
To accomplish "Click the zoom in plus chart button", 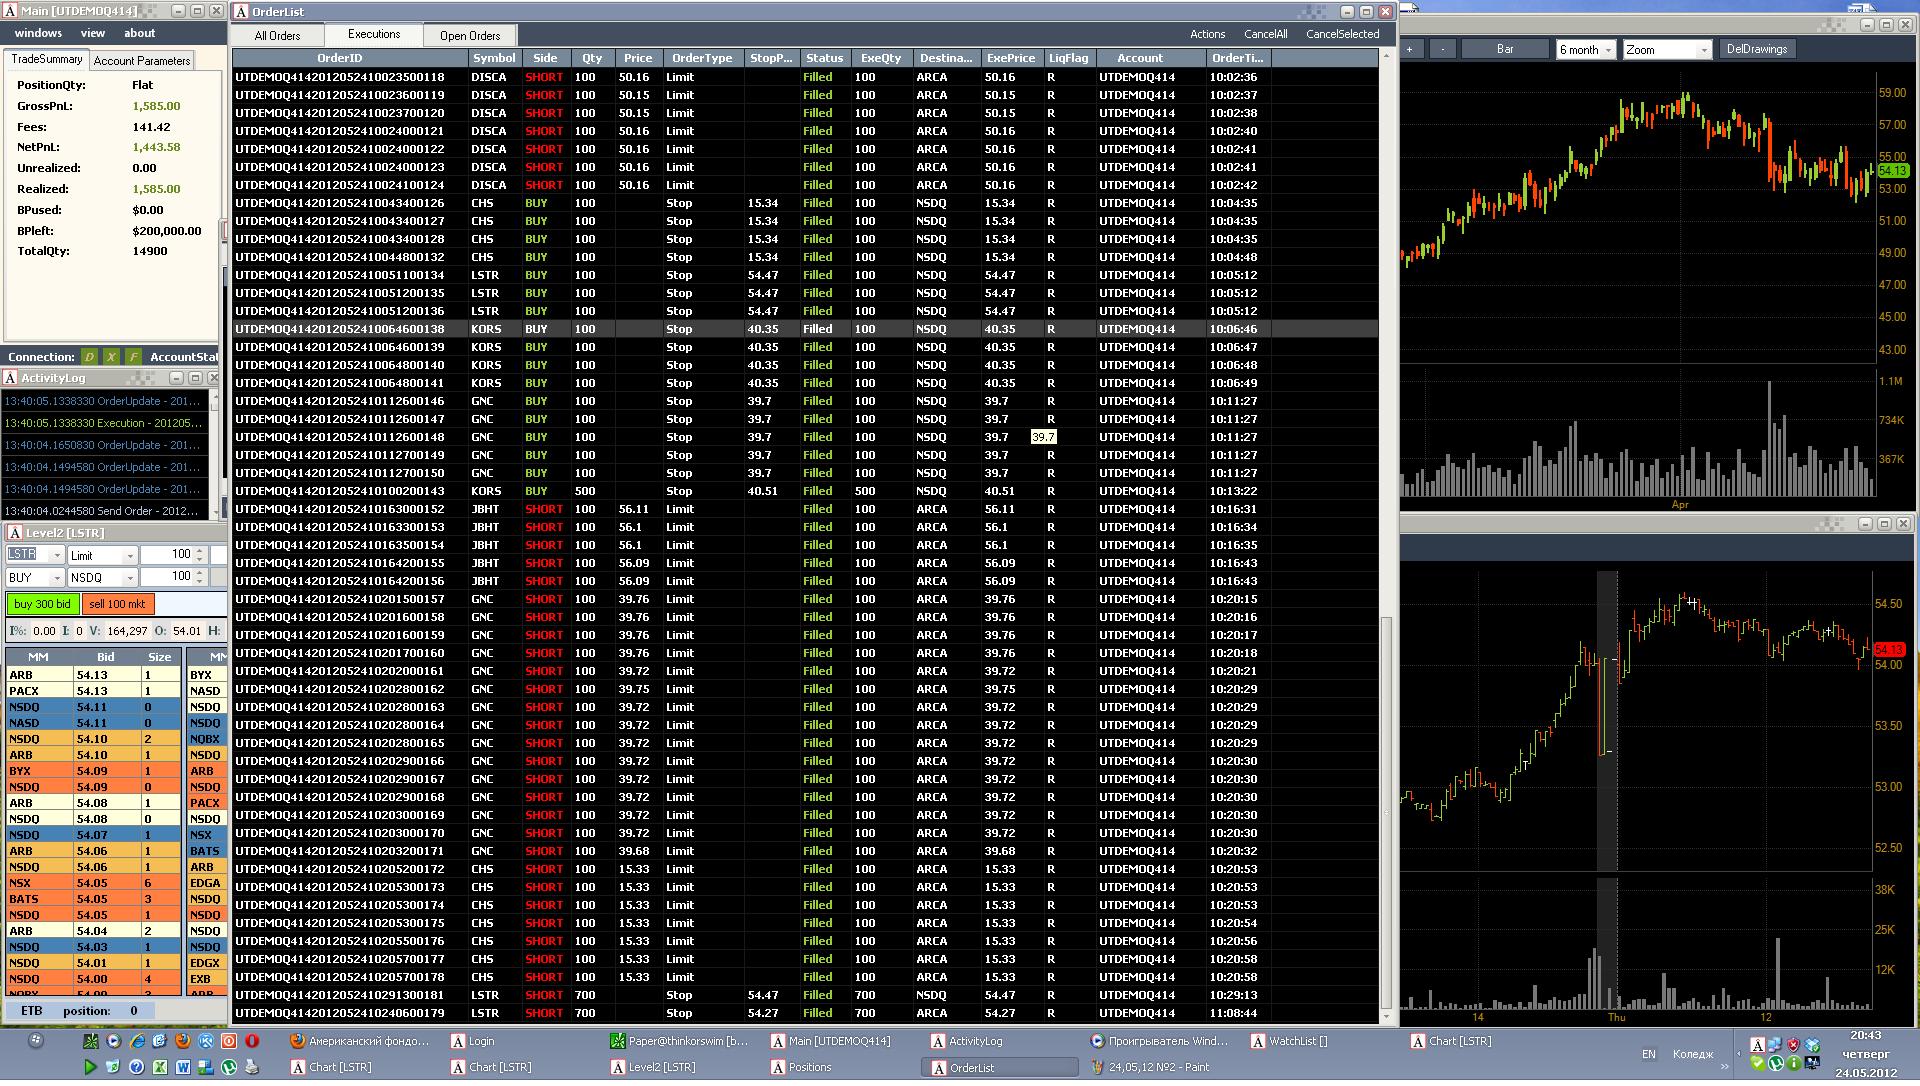I will coord(1410,49).
